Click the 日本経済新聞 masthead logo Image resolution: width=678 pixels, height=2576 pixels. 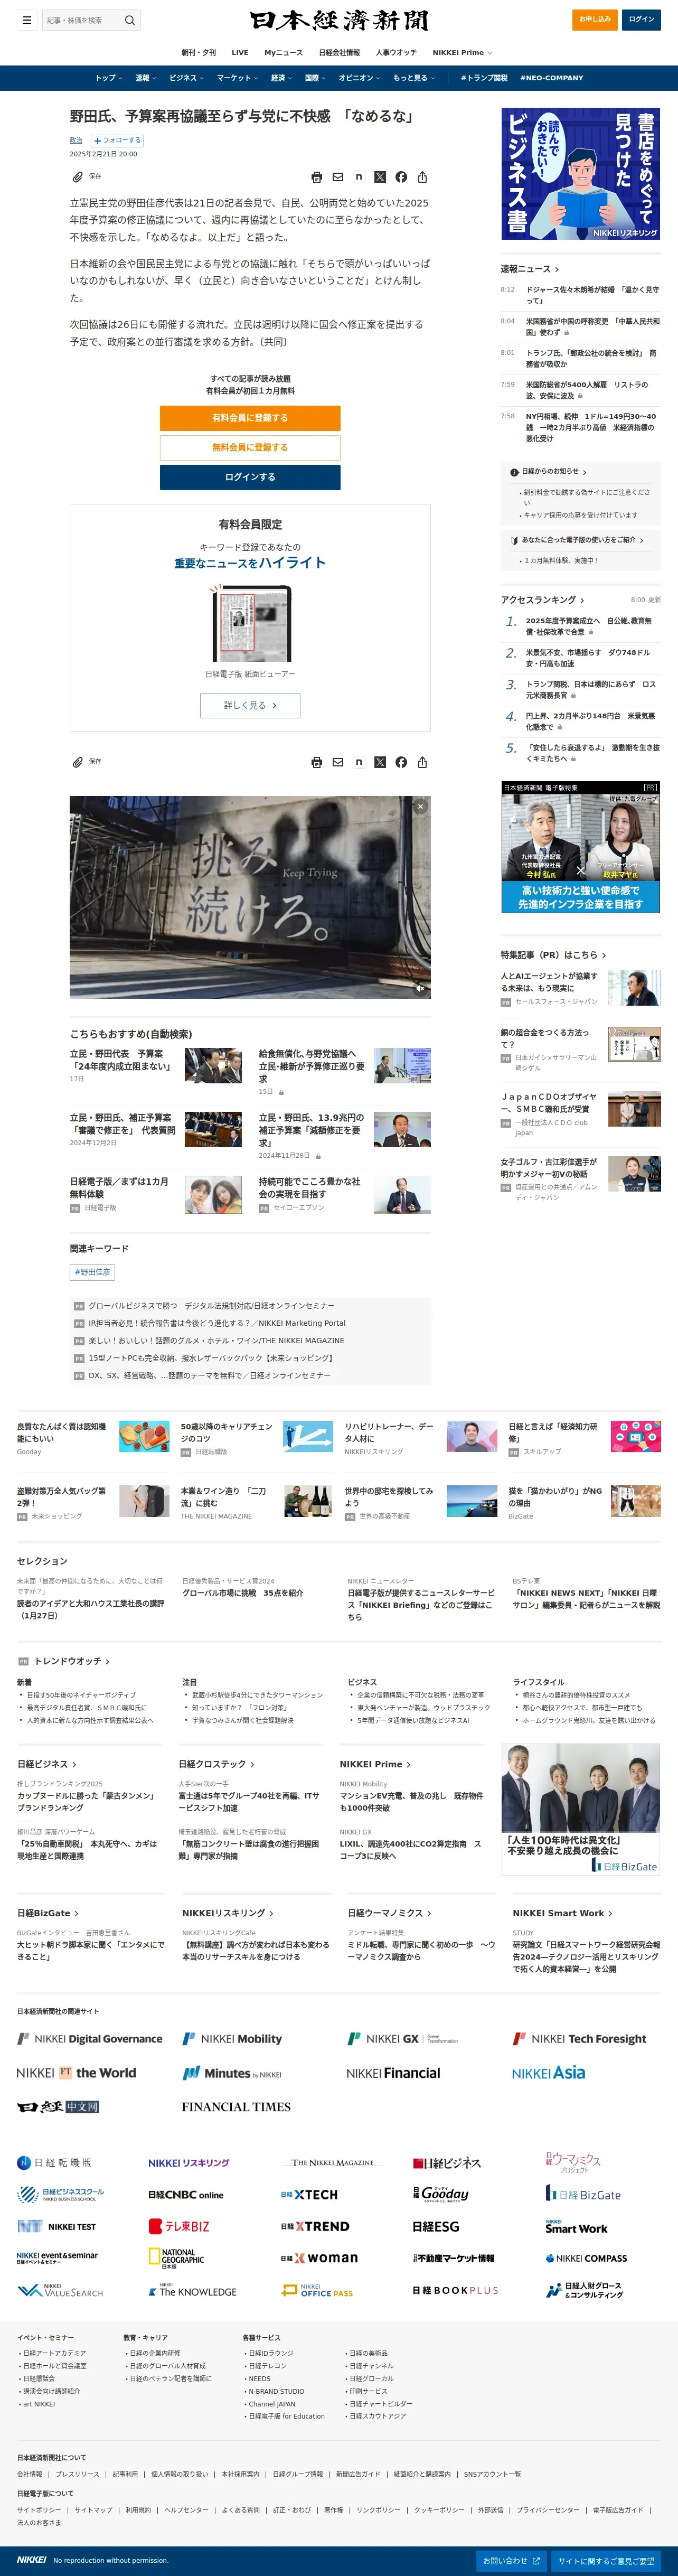[x=339, y=20]
